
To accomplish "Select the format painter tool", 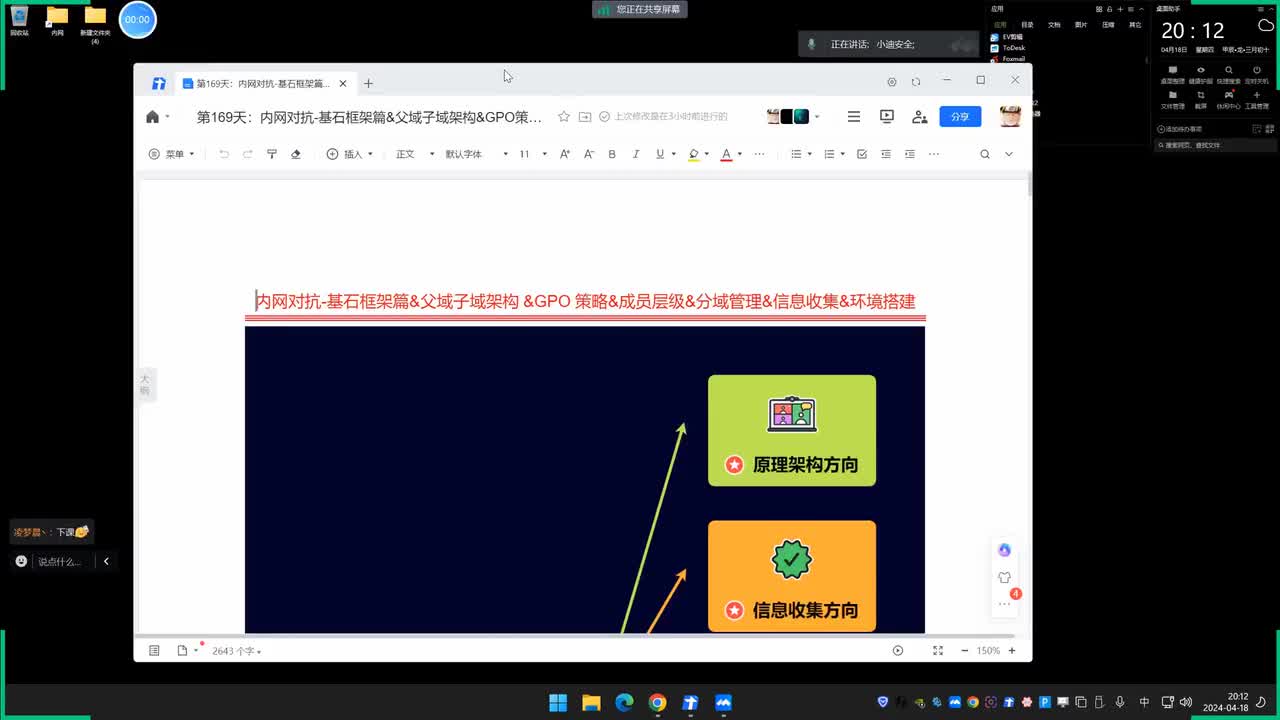I will pyautogui.click(x=271, y=154).
